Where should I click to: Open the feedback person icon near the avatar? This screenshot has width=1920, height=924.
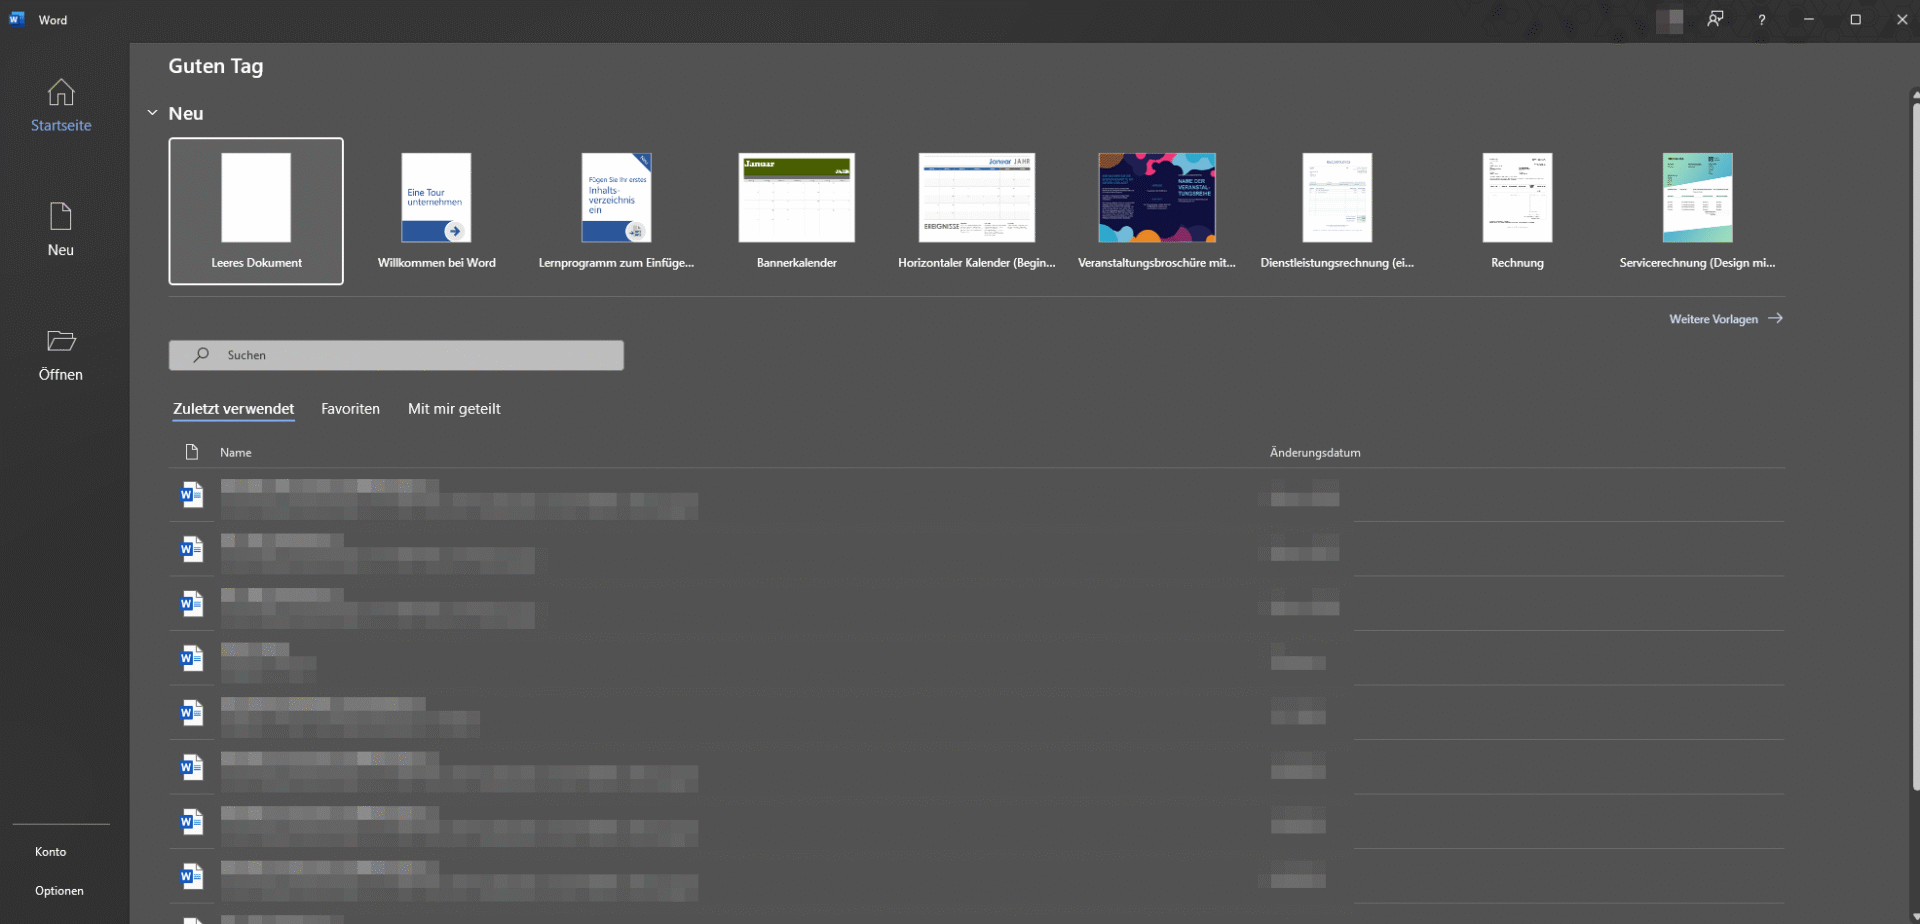(x=1715, y=19)
